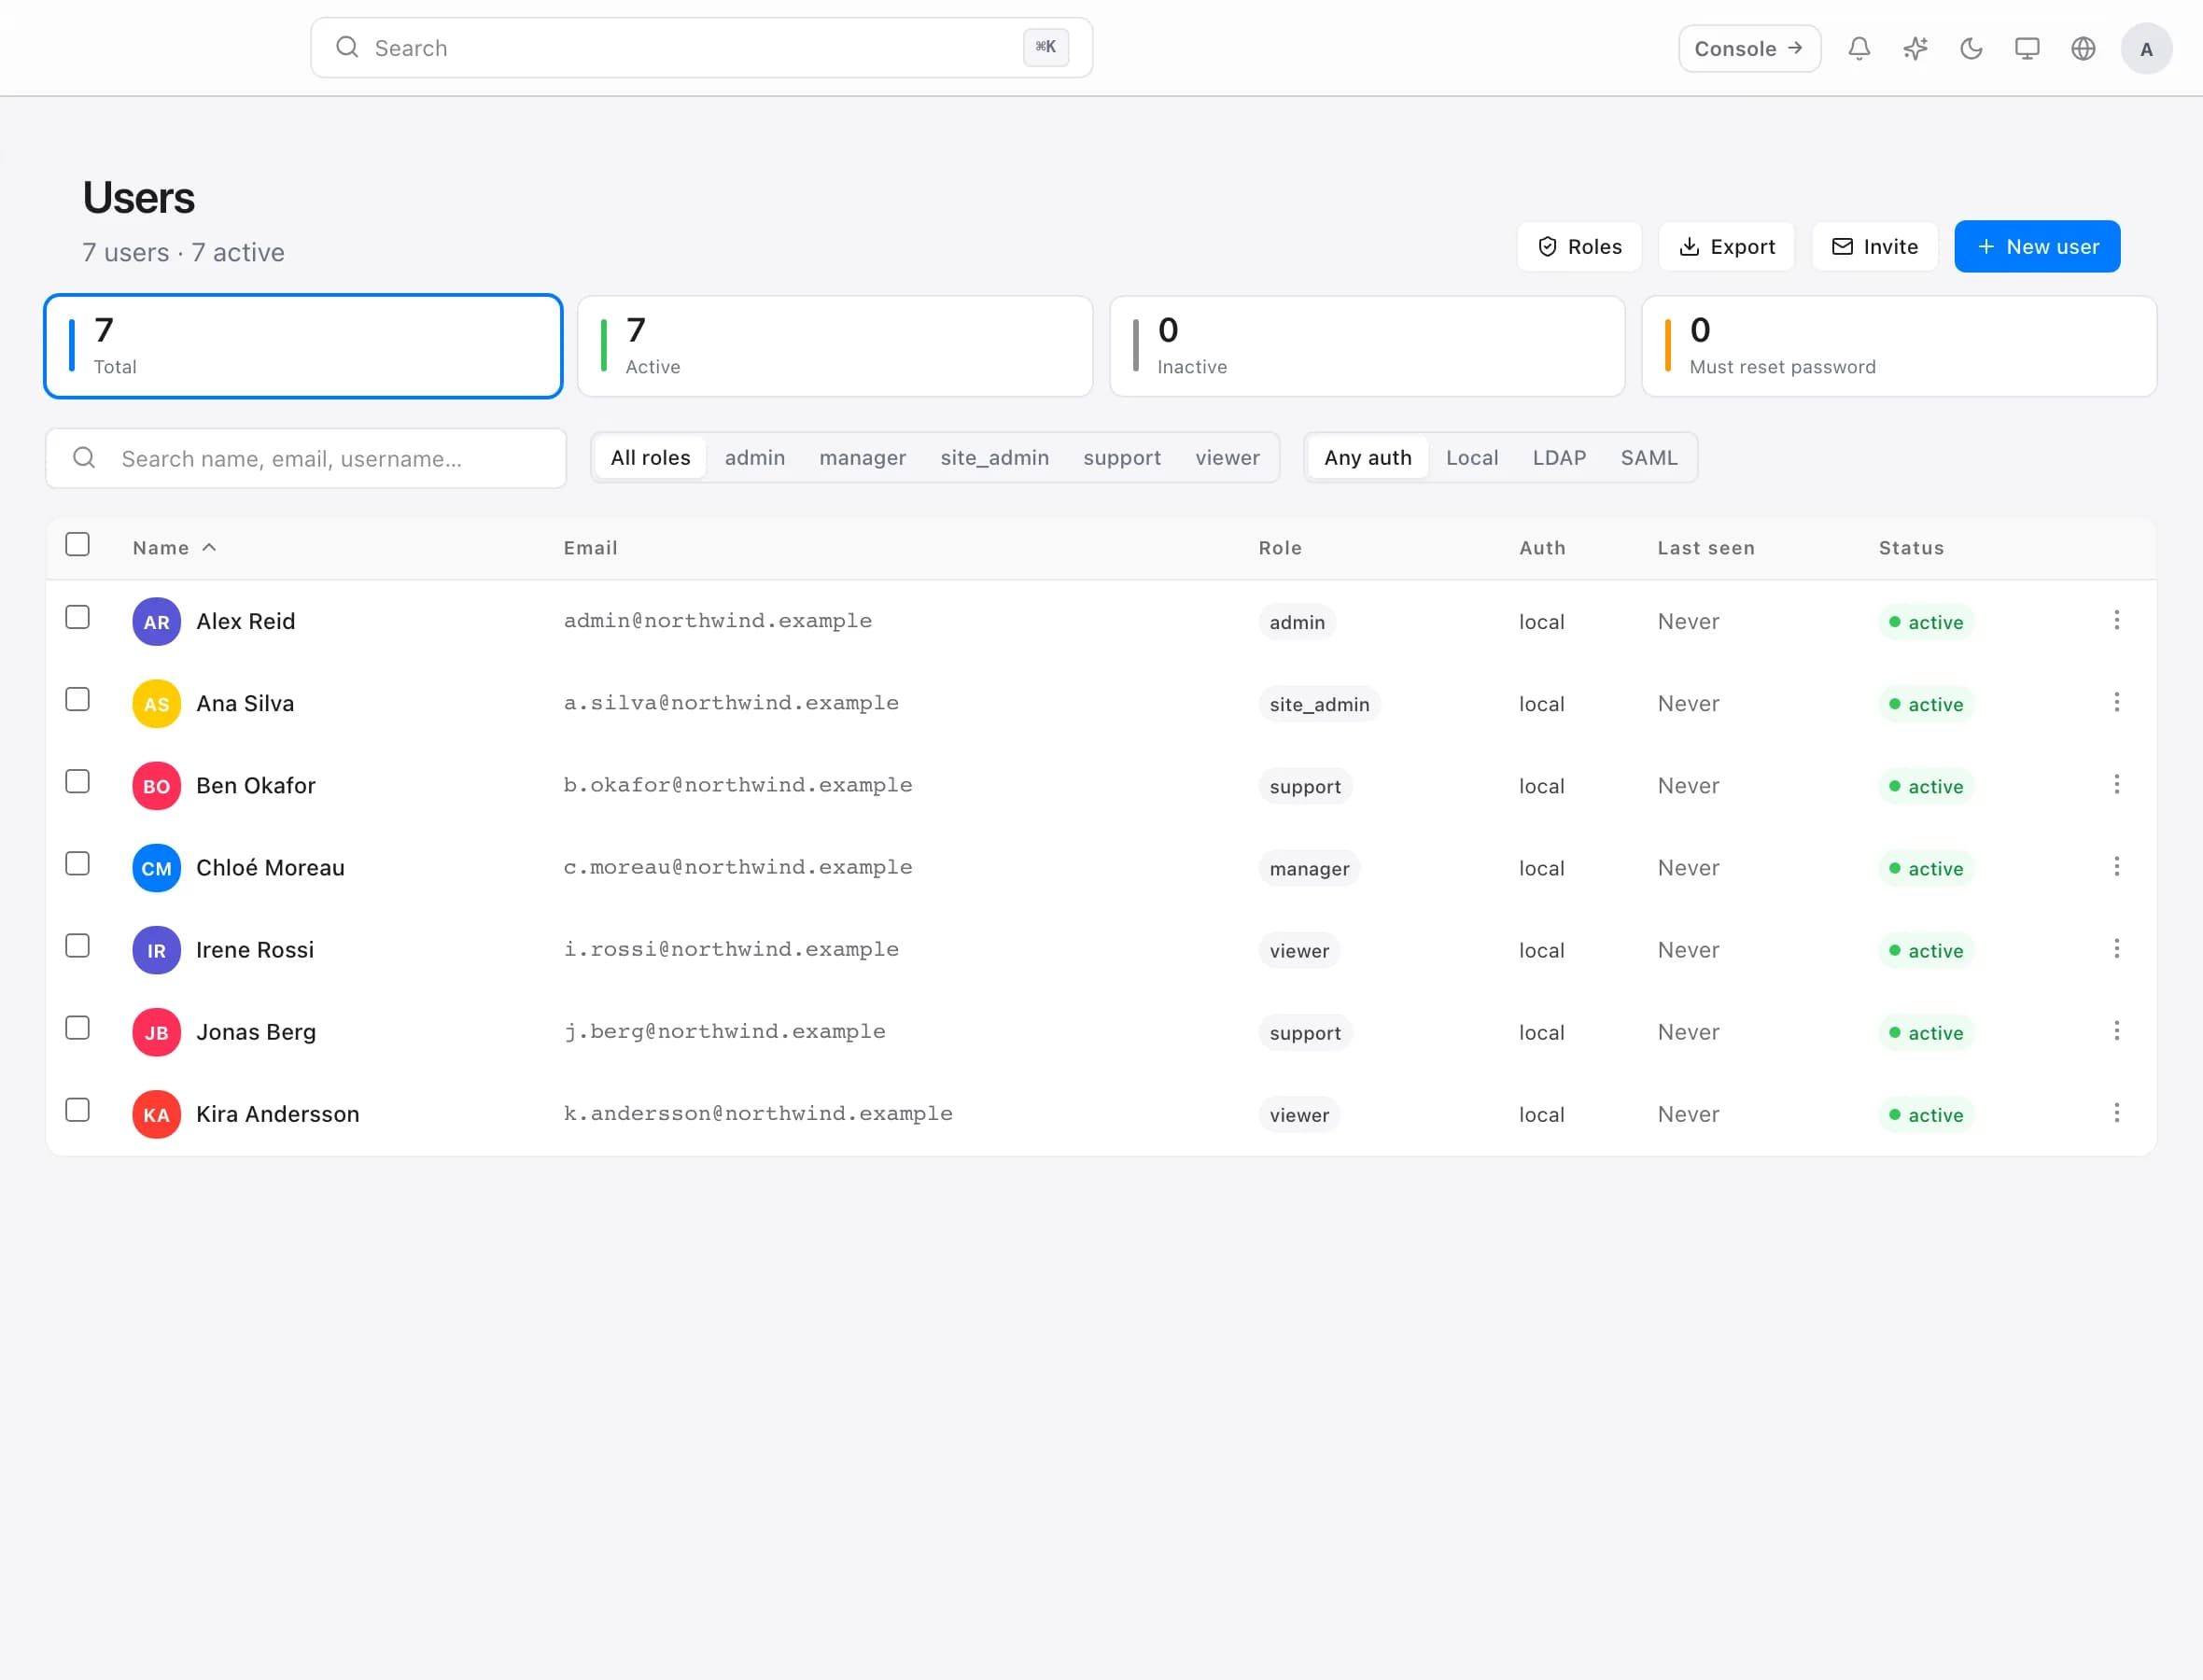2203x1680 pixels.
Task: Check the Jonas Berg row checkbox
Action: coord(77,1027)
